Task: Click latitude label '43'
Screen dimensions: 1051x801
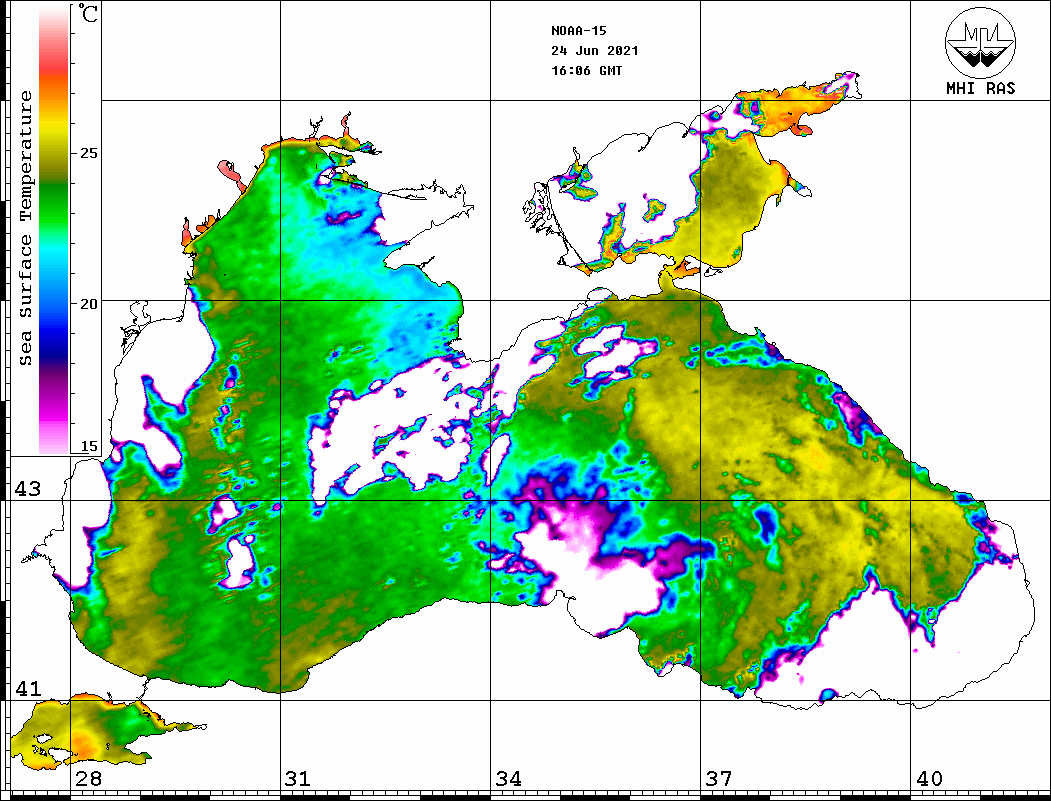Action: coord(27,489)
